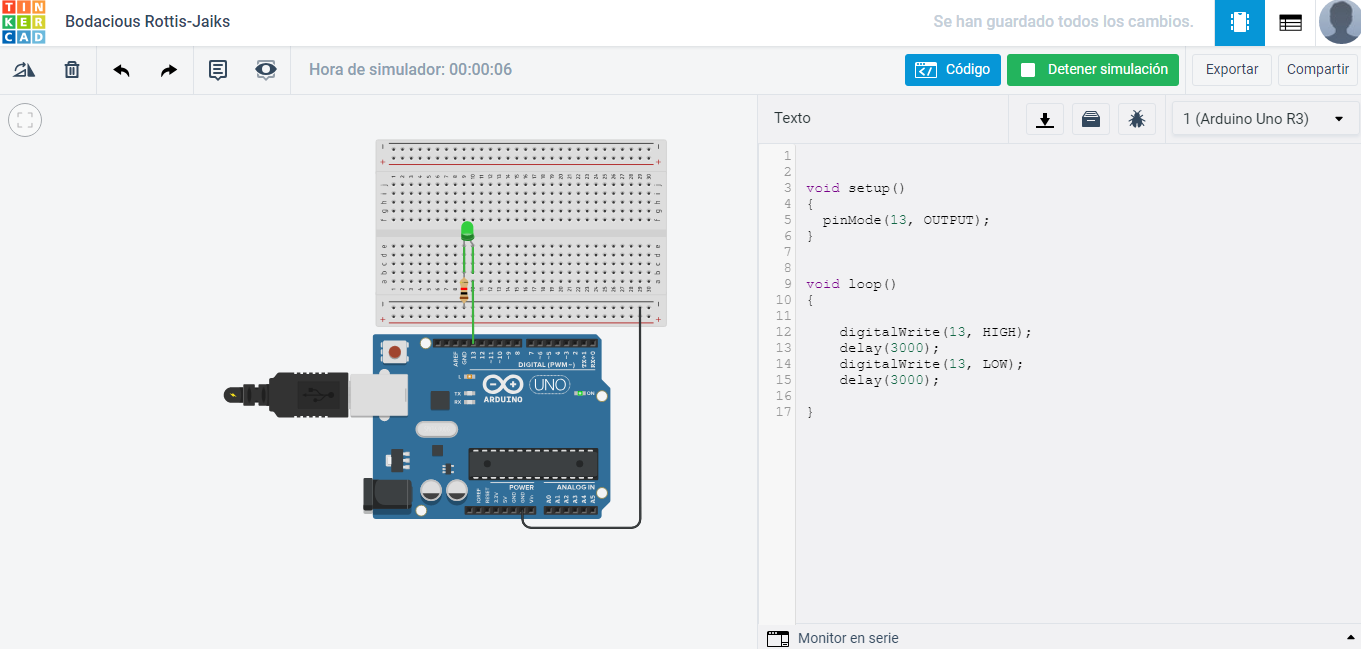Click void loop() code line
The width and height of the screenshot is (1361, 649).
pyautogui.click(x=851, y=284)
